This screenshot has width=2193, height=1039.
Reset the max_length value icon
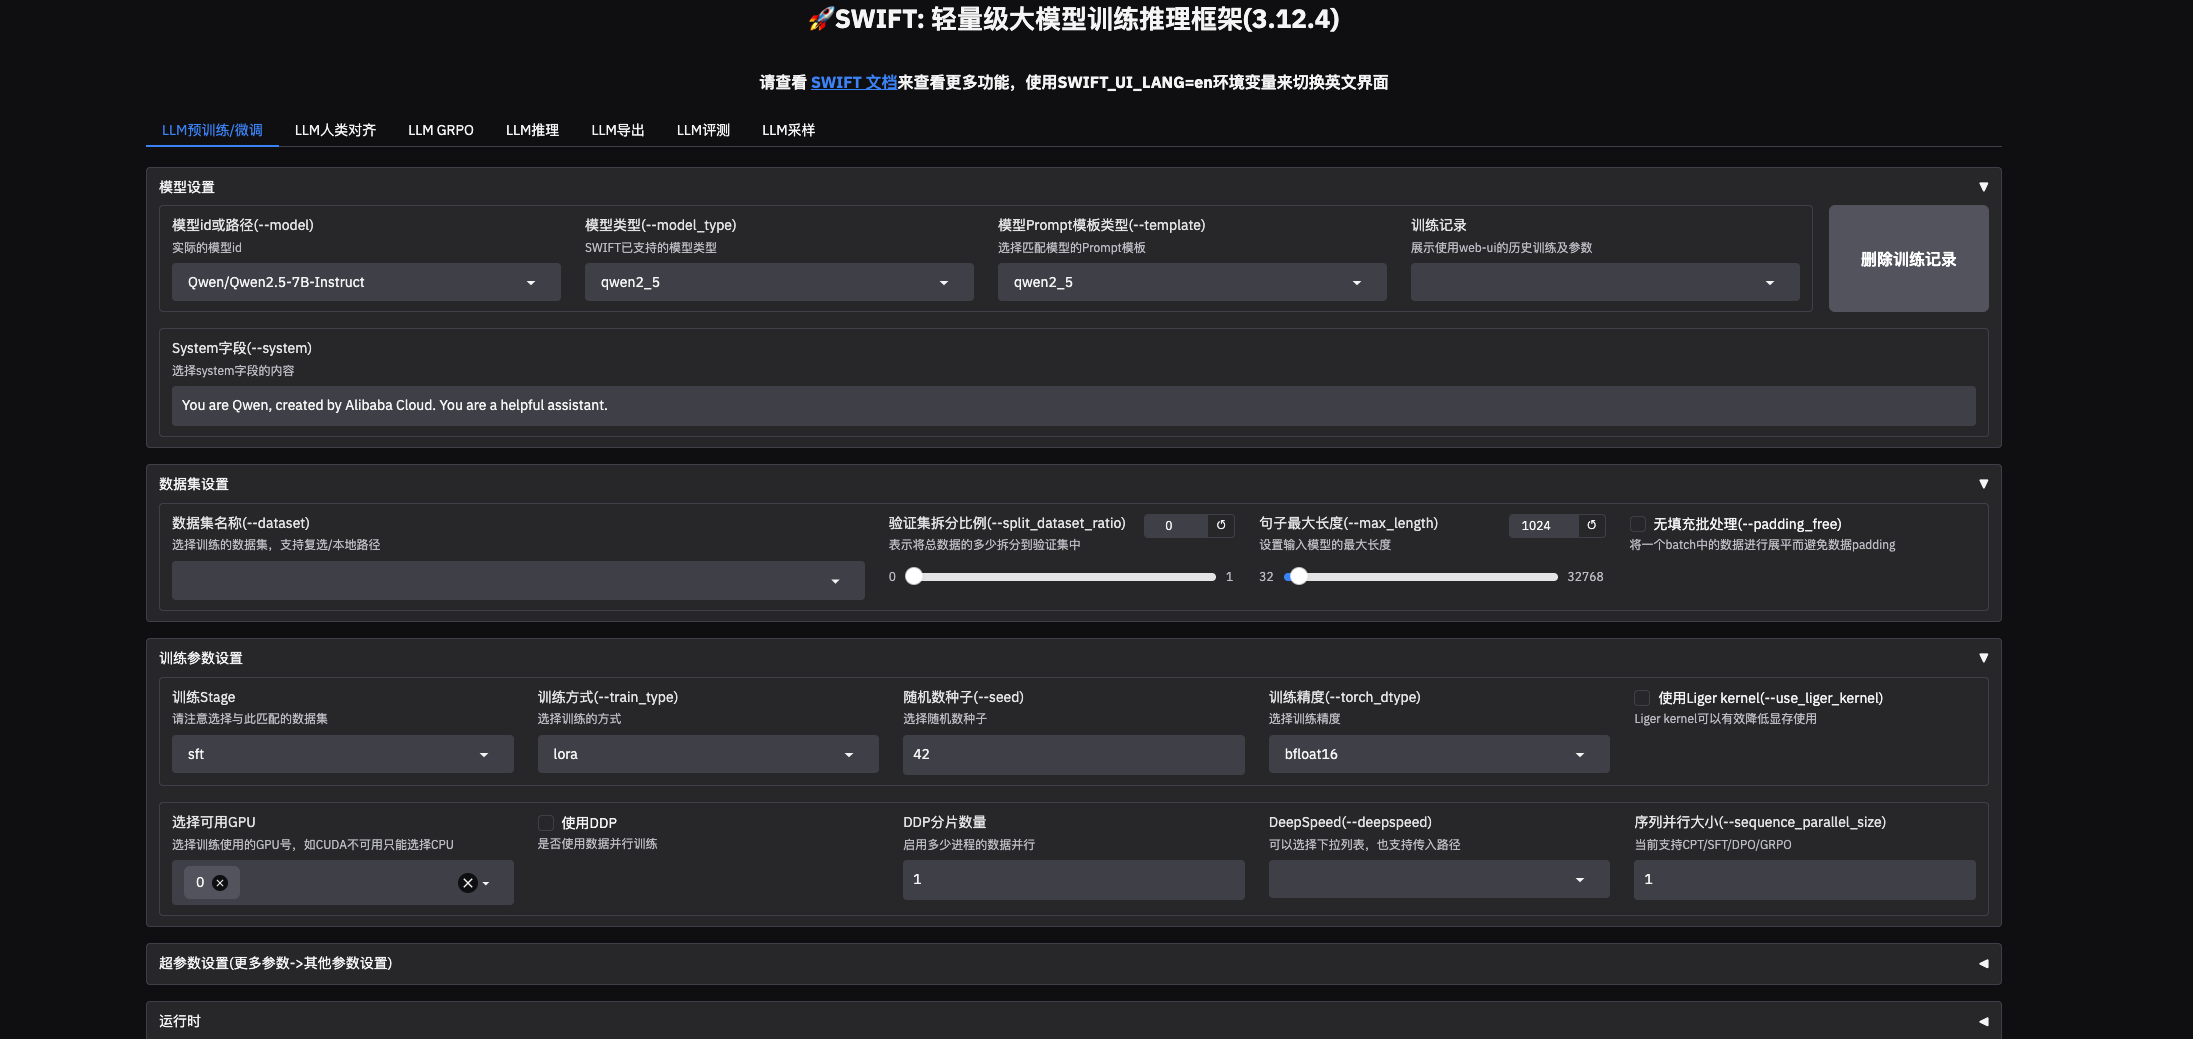(1591, 525)
